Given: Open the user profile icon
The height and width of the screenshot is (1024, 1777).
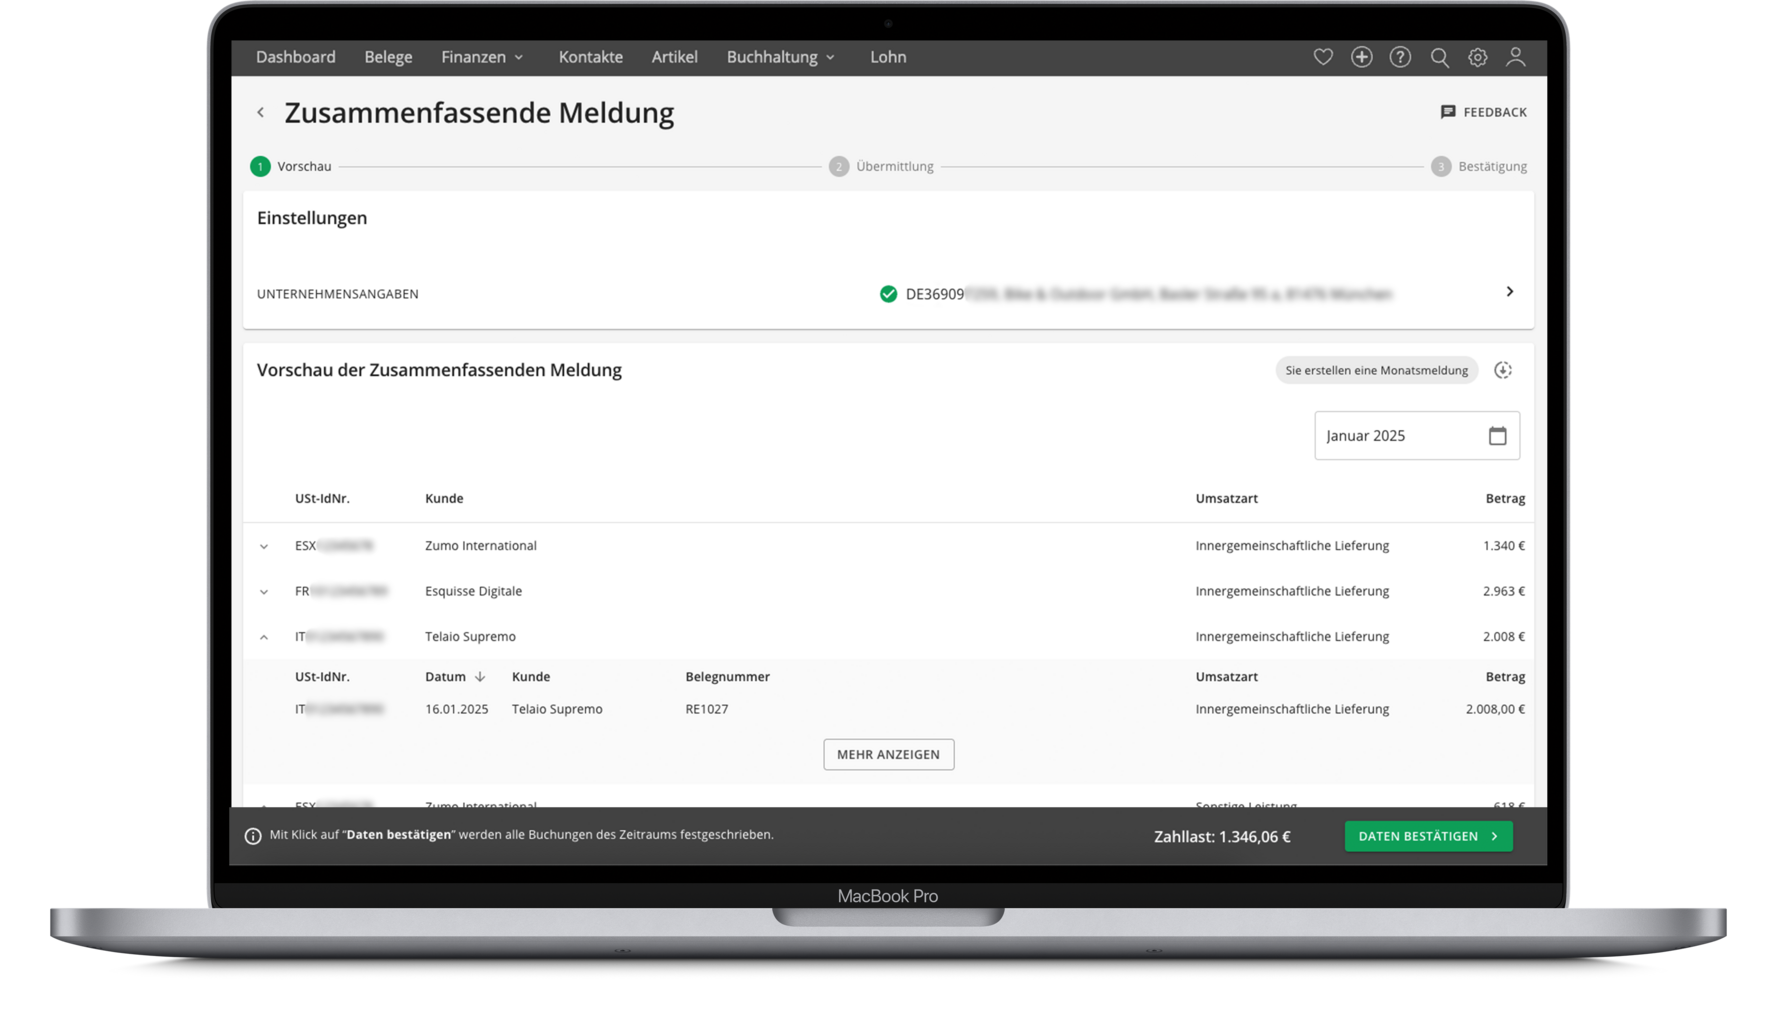Looking at the screenshot, I should tap(1516, 57).
